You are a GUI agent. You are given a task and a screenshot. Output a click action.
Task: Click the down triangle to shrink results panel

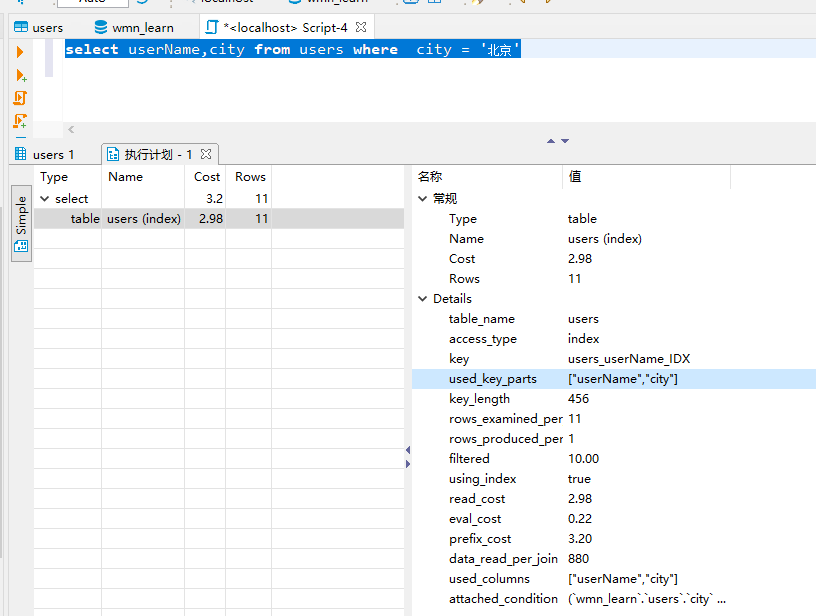(x=565, y=141)
